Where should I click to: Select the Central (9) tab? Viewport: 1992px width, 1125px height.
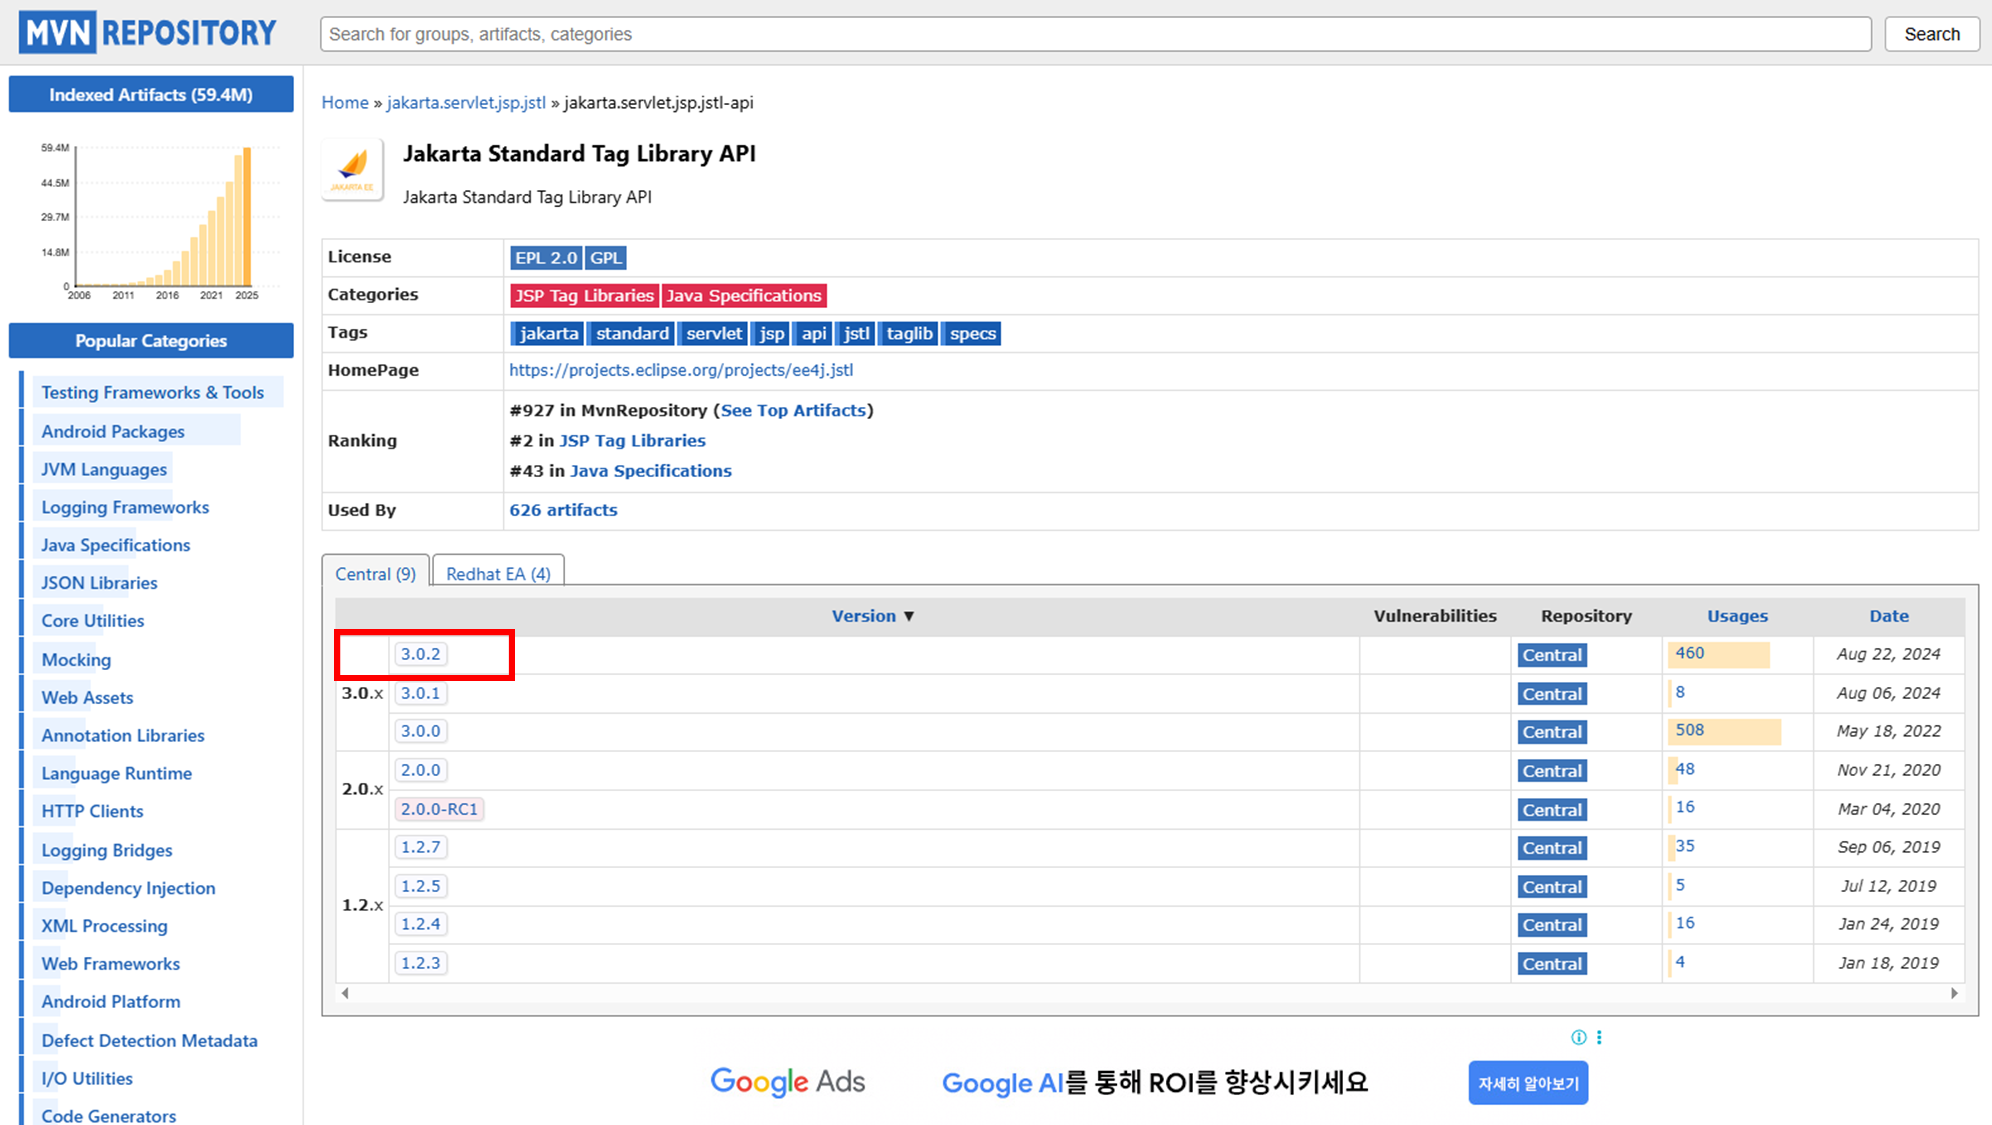(375, 574)
